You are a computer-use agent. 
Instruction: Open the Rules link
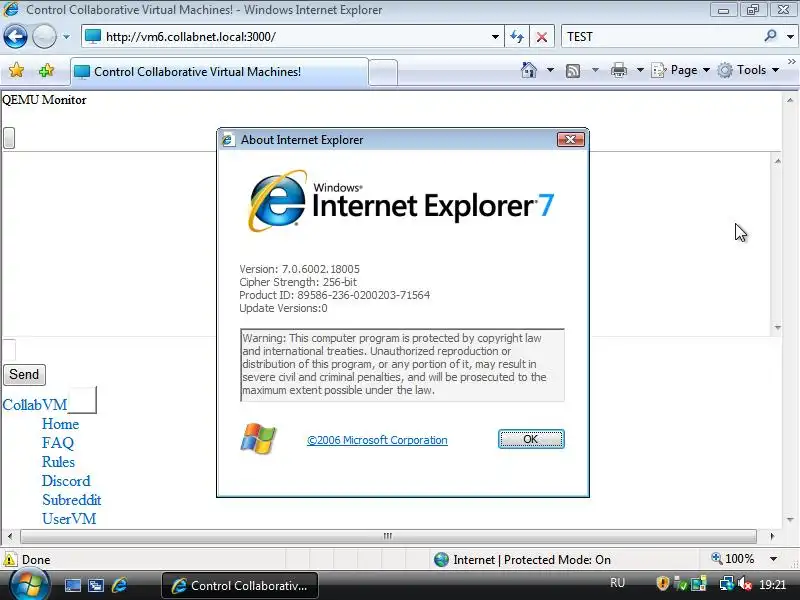[x=58, y=462]
